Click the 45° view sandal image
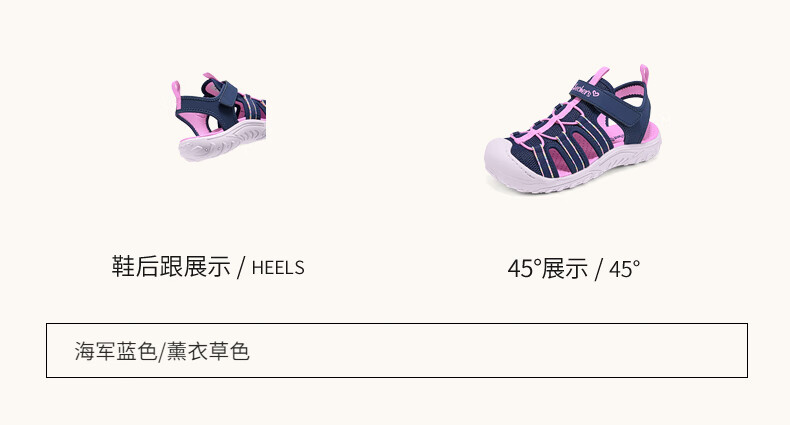This screenshot has width=790, height=425. coord(572,129)
